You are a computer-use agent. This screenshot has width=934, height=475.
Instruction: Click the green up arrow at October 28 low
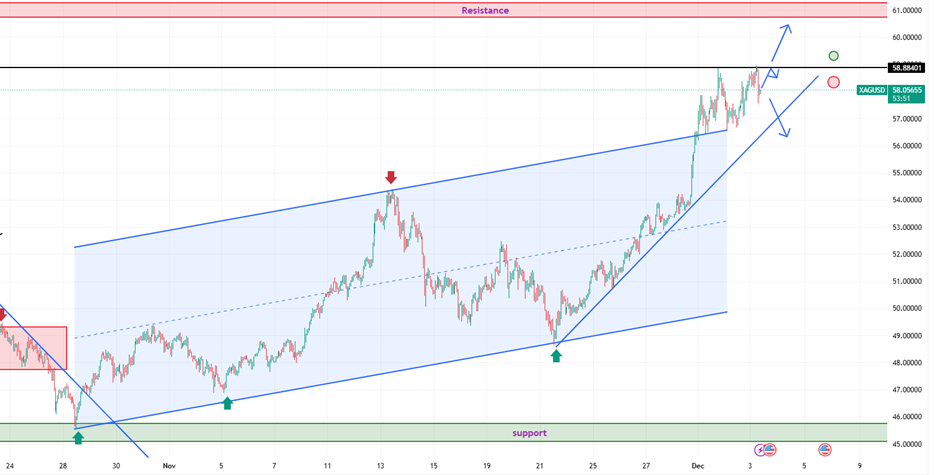point(78,437)
